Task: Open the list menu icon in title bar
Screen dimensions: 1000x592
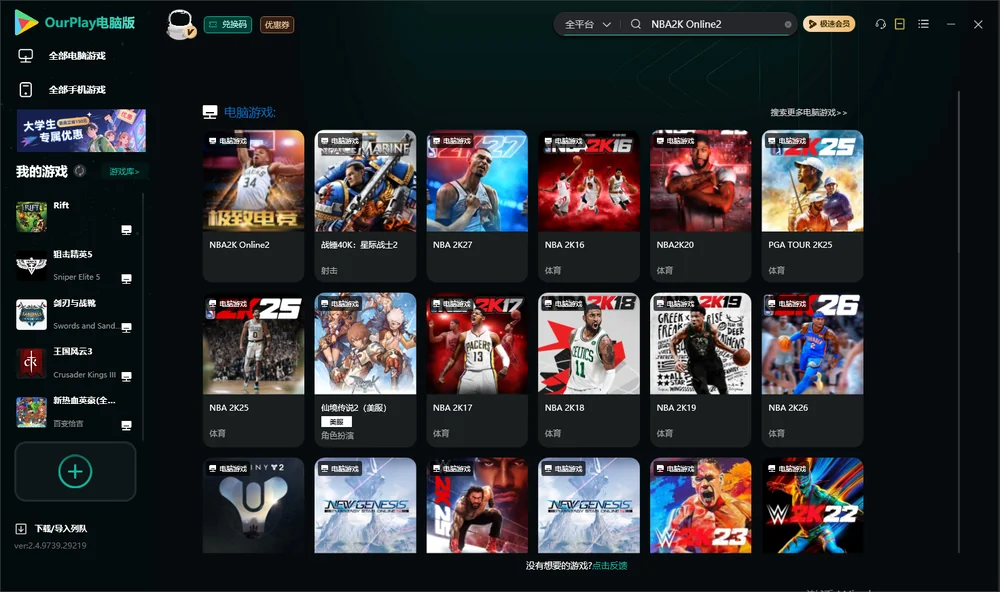Action: pyautogui.click(x=923, y=24)
